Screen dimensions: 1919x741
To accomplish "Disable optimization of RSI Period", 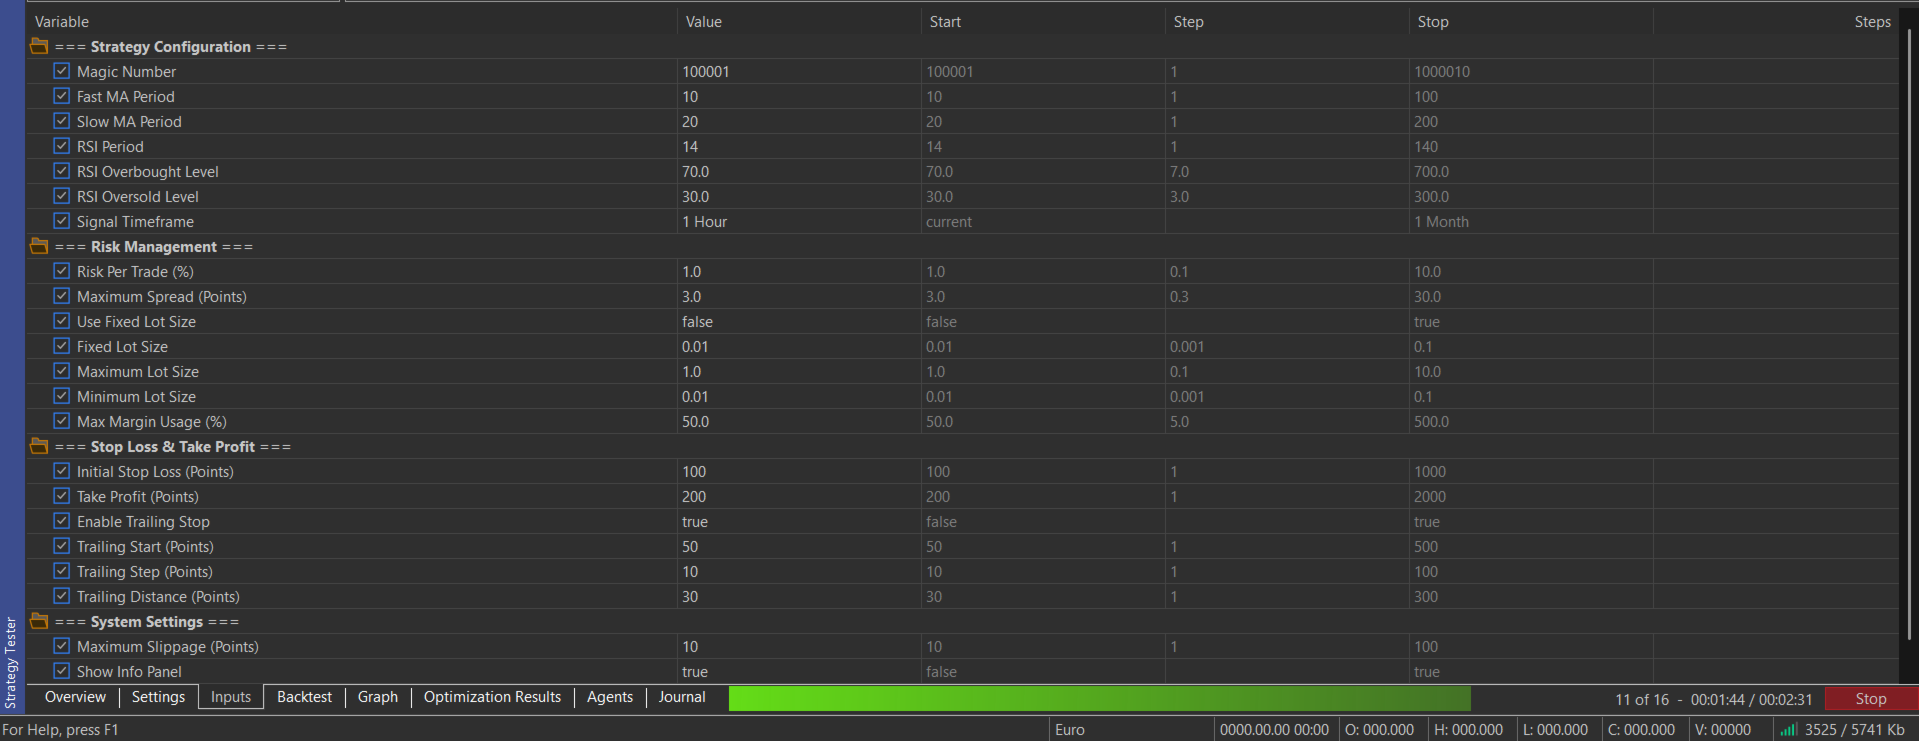I will tap(62, 146).
